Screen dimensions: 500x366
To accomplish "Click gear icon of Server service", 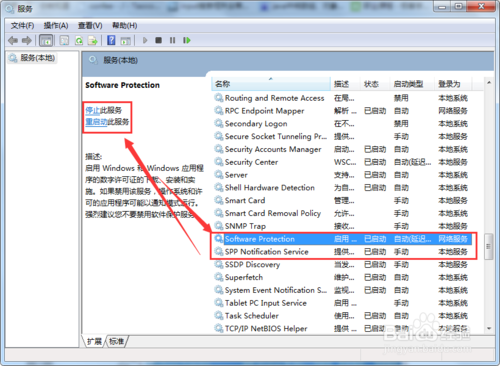I will click(219, 174).
